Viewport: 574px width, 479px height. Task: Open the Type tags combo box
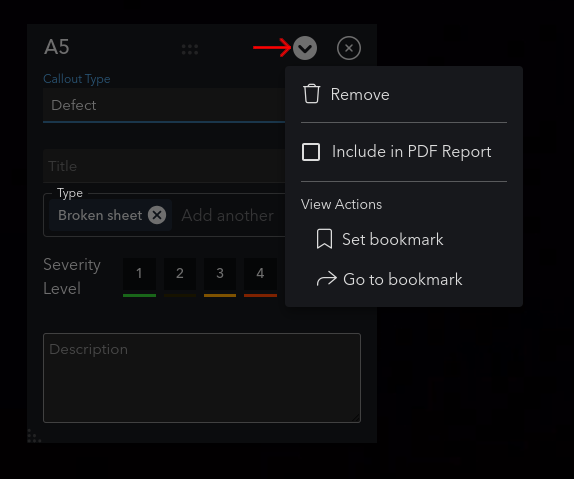(164, 215)
